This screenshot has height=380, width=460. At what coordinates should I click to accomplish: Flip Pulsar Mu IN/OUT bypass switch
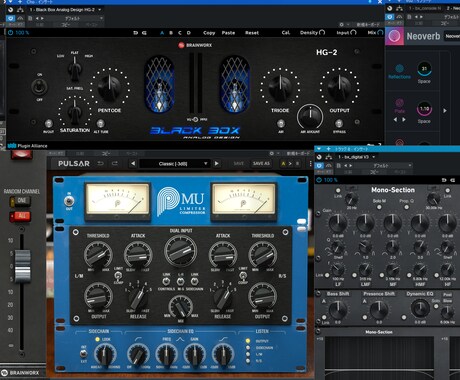[69, 201]
